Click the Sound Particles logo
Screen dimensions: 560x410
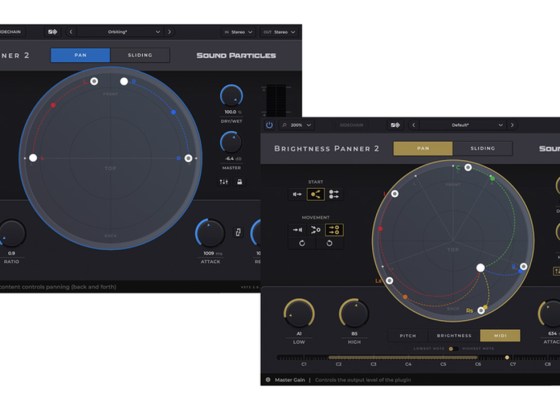click(236, 55)
